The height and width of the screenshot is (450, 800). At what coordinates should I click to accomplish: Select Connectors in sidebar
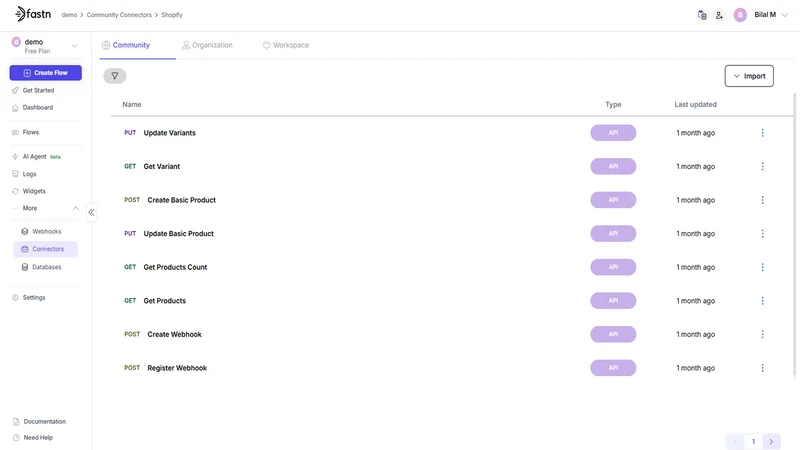click(x=45, y=249)
